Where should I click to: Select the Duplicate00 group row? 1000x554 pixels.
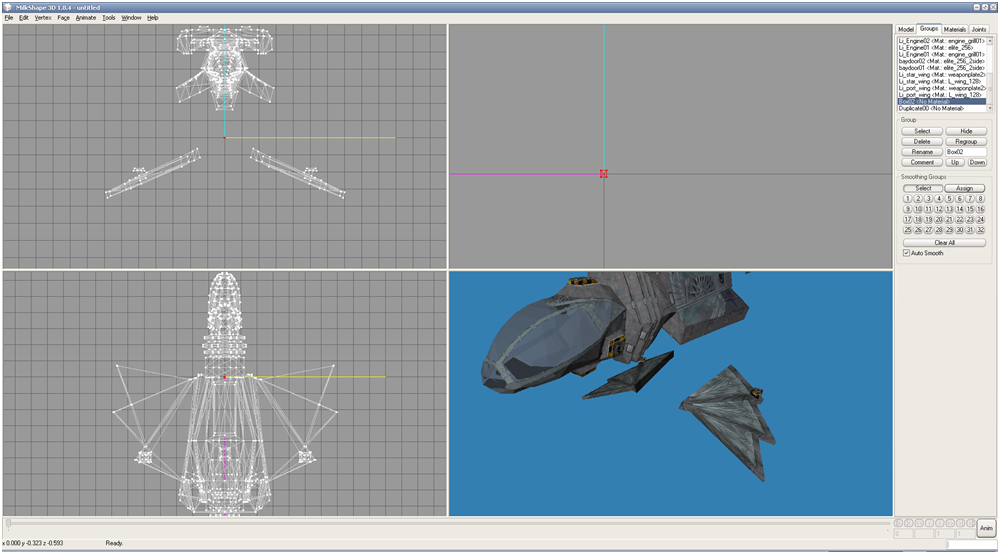click(941, 108)
